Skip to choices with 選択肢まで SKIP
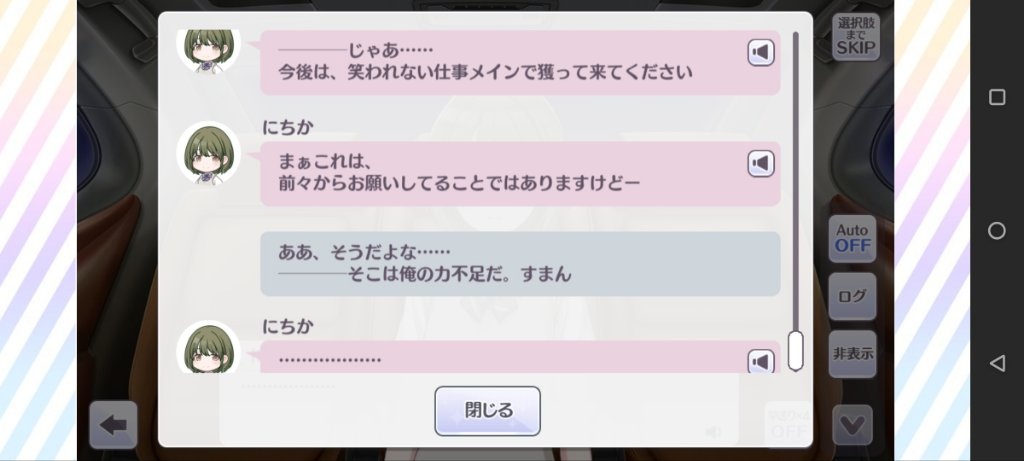 click(856, 38)
